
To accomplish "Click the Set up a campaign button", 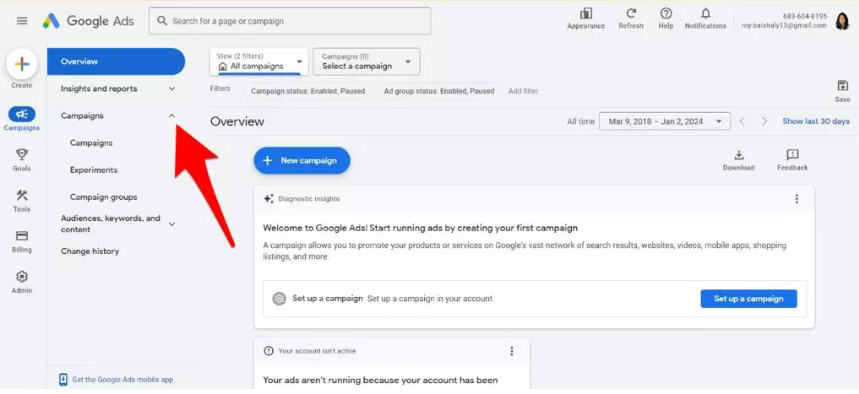I will coord(748,299).
